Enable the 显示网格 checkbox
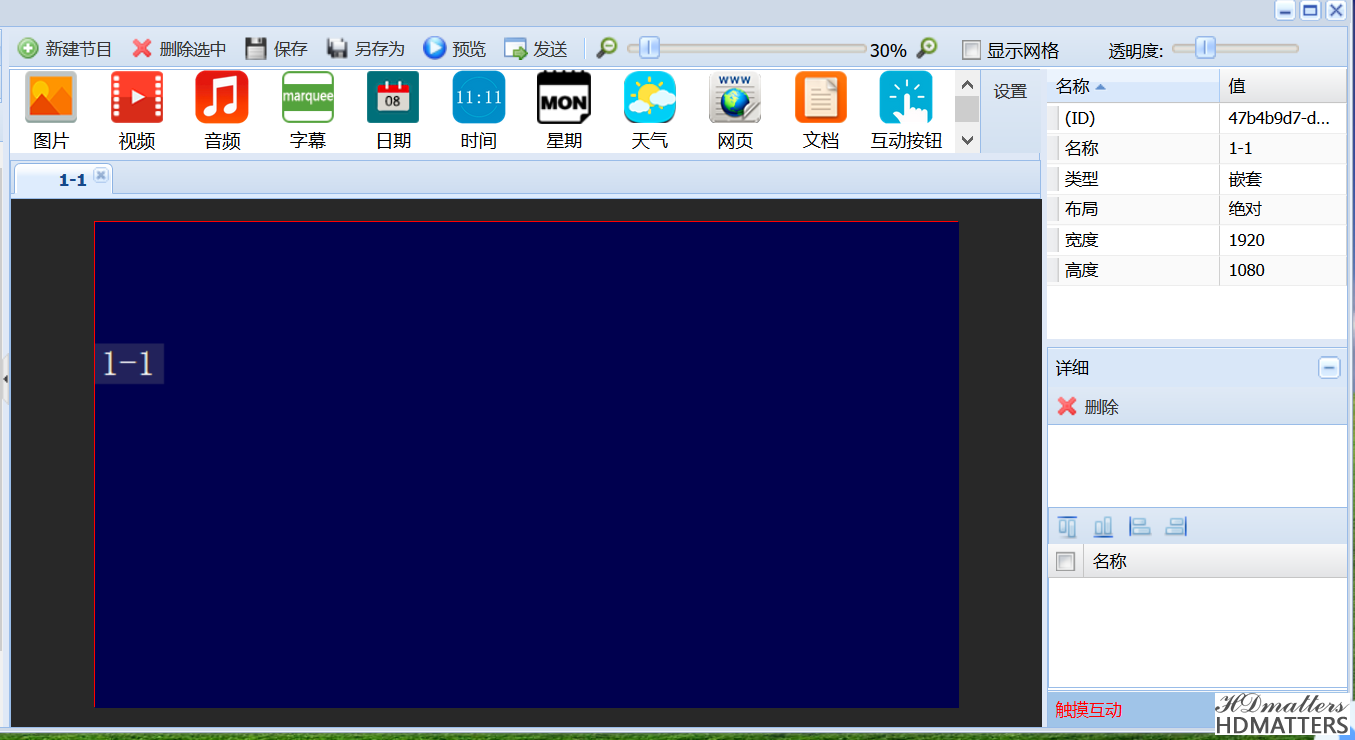This screenshot has height=740, width=1355. [971, 50]
